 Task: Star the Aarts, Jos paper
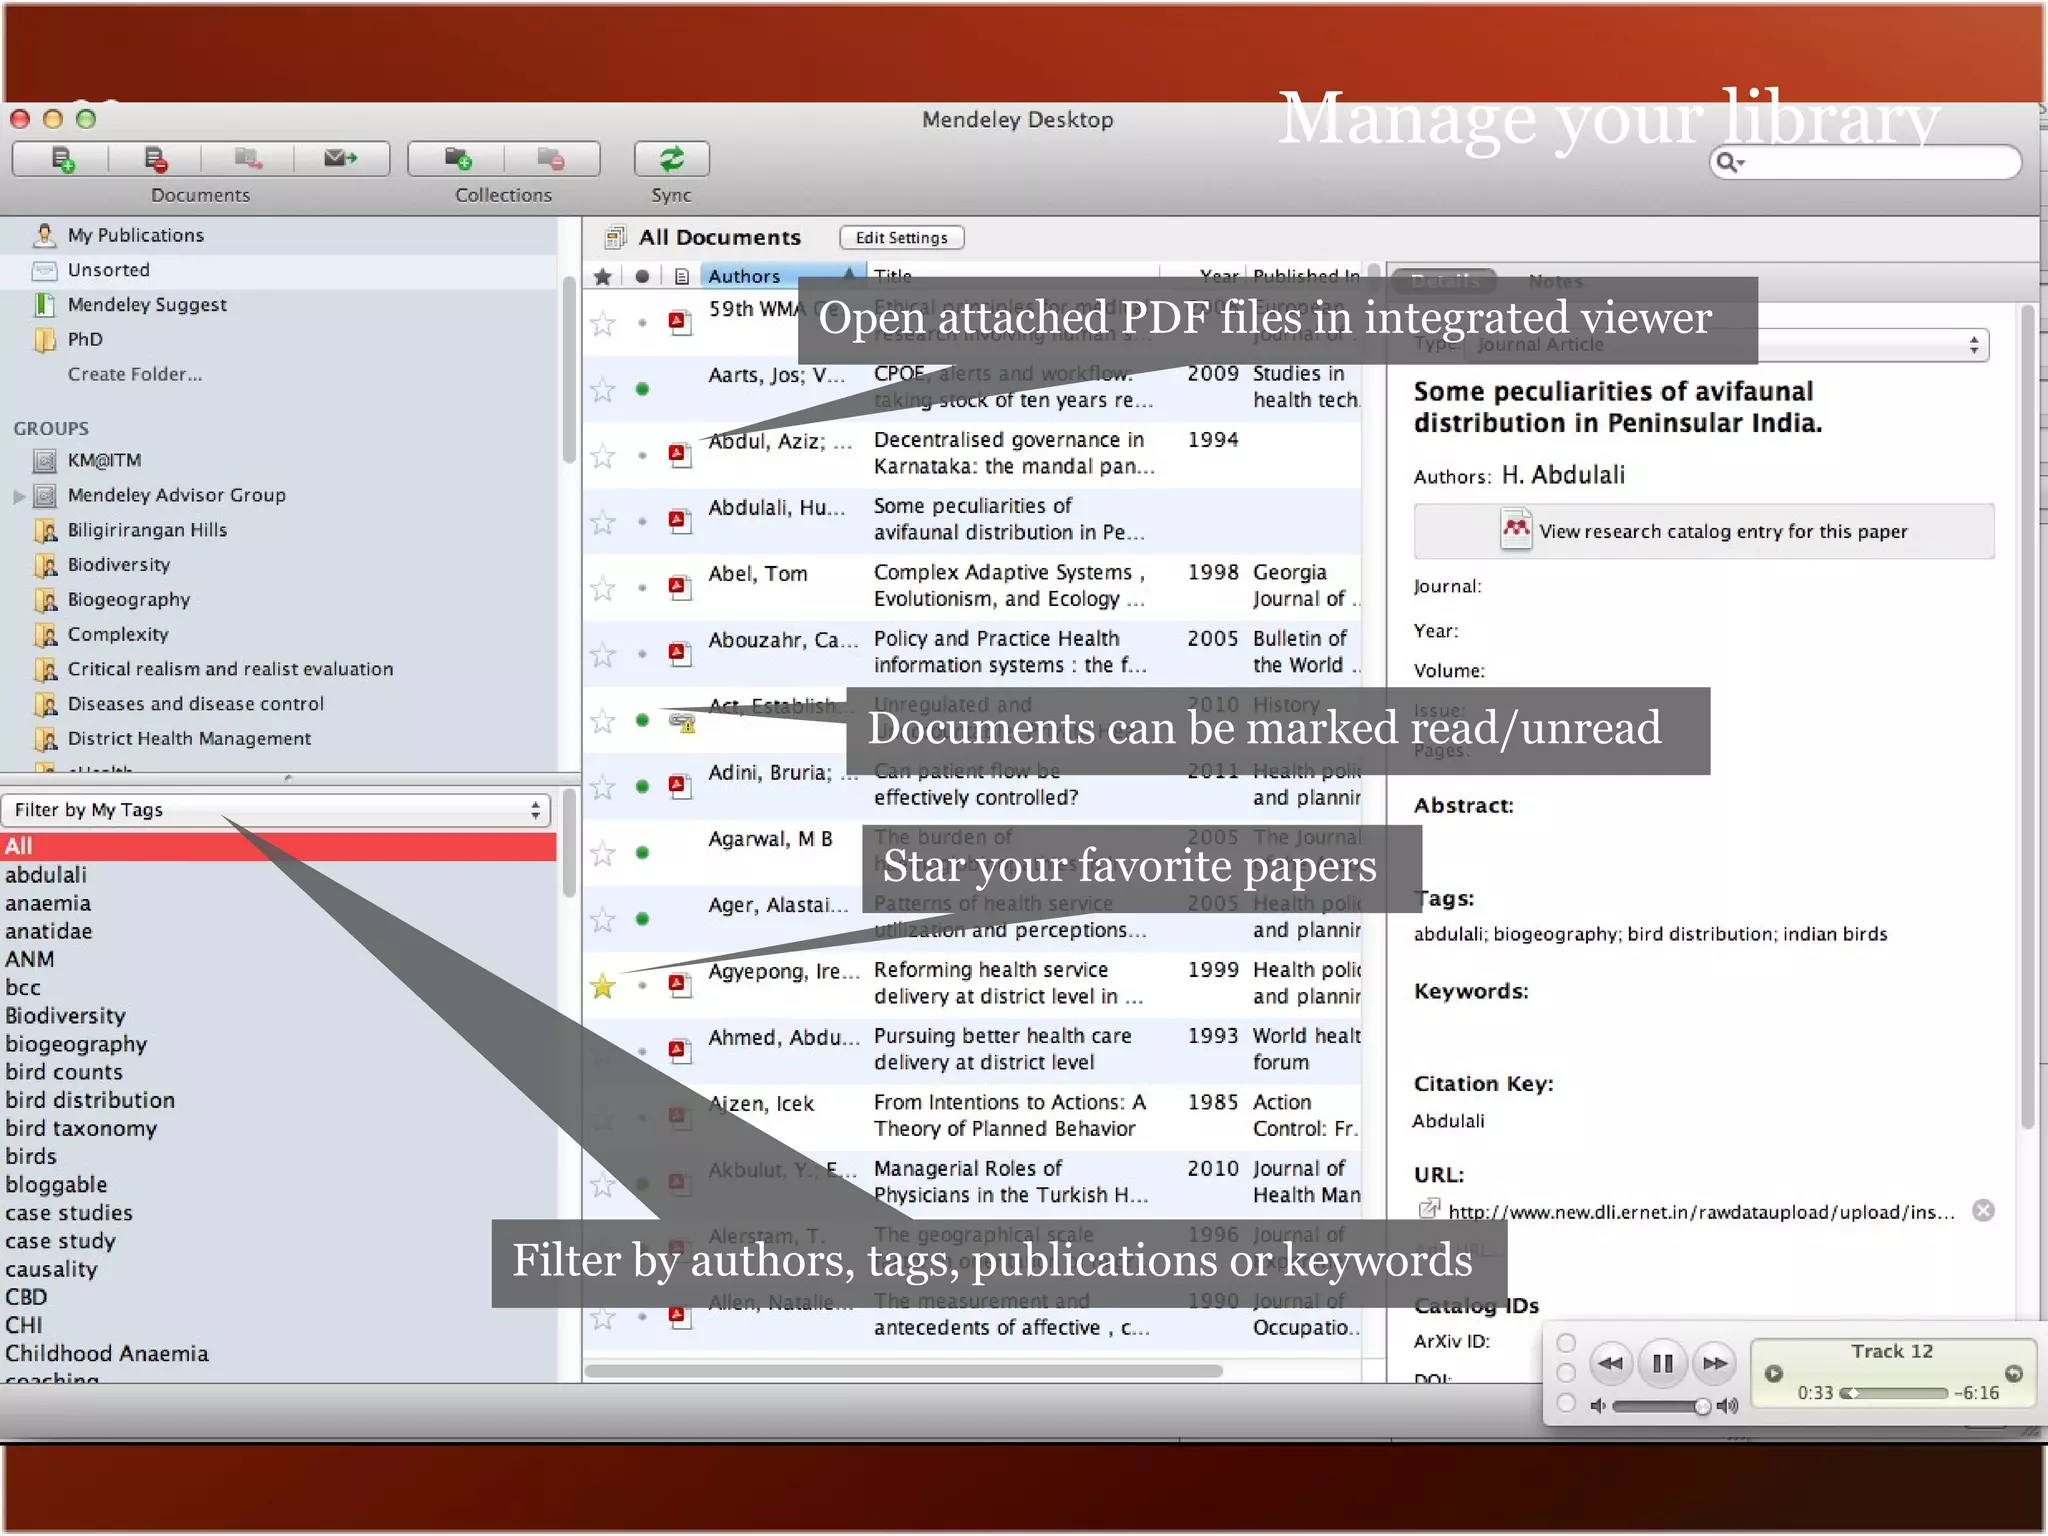coord(602,389)
